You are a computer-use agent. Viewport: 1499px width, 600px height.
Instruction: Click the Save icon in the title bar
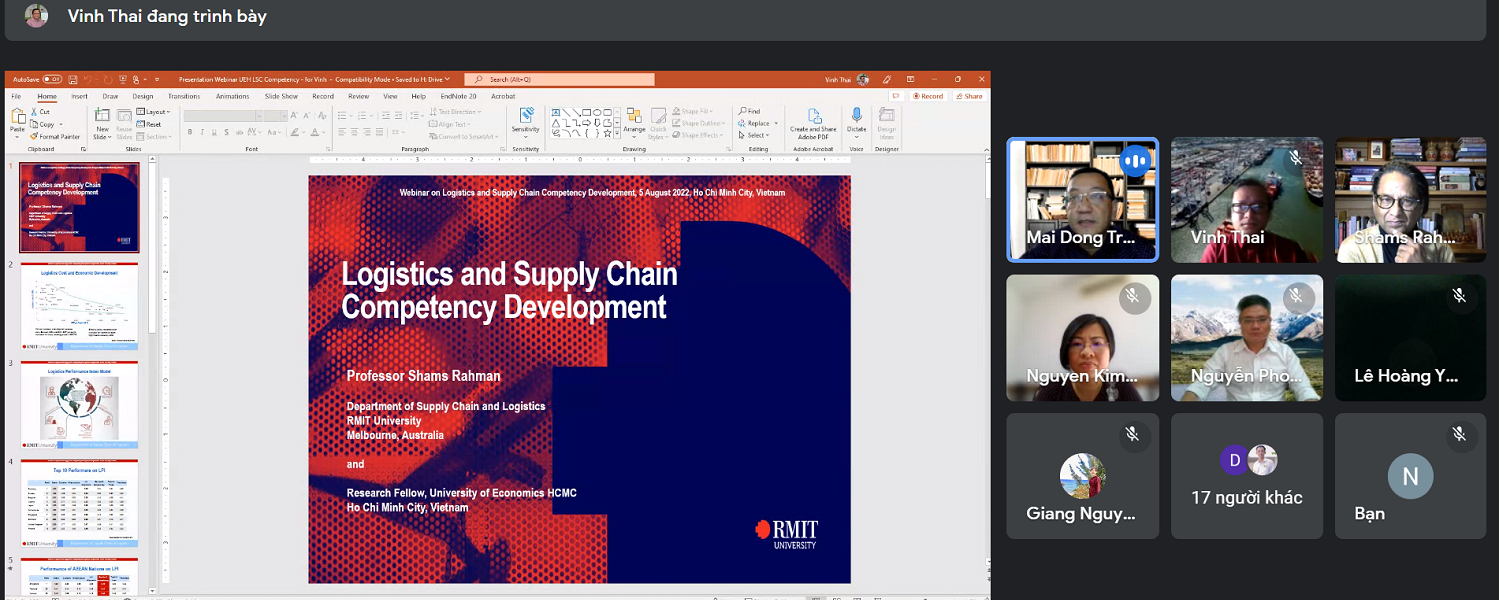click(72, 79)
